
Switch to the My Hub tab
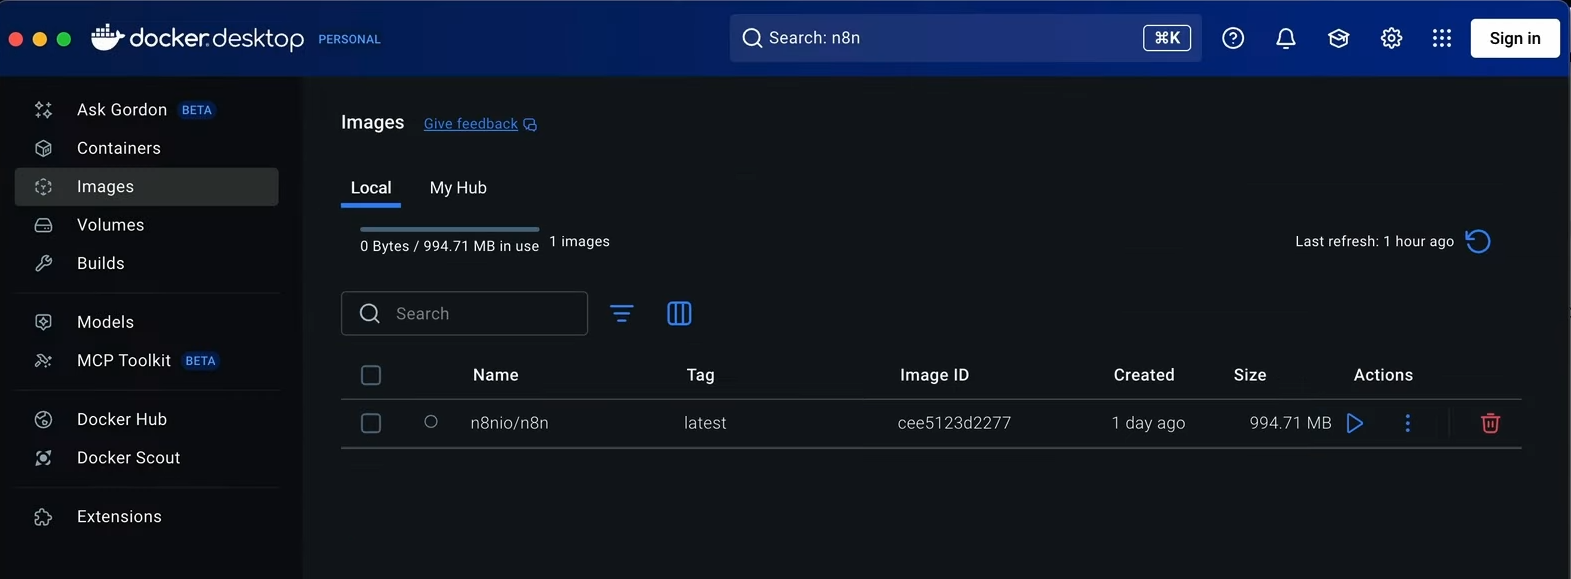[x=458, y=188]
